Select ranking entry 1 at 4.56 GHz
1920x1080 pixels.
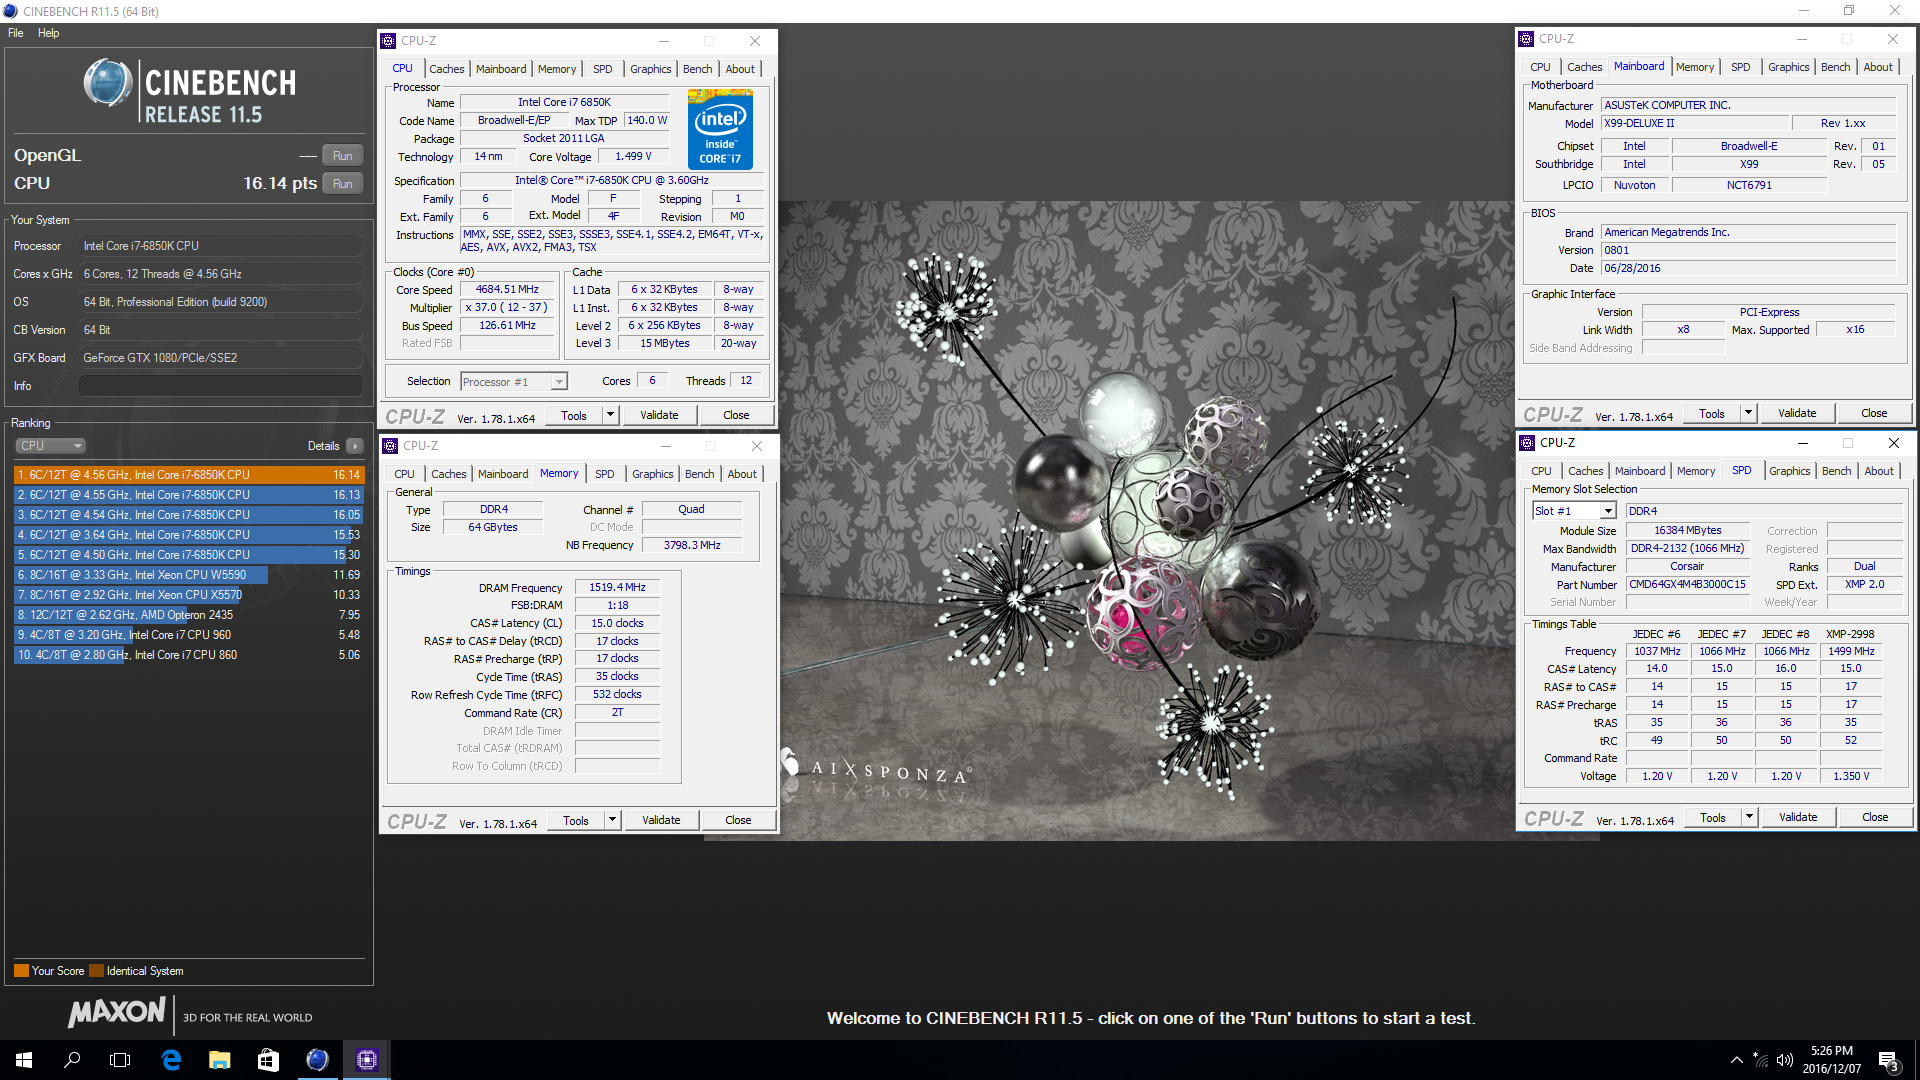(x=188, y=475)
